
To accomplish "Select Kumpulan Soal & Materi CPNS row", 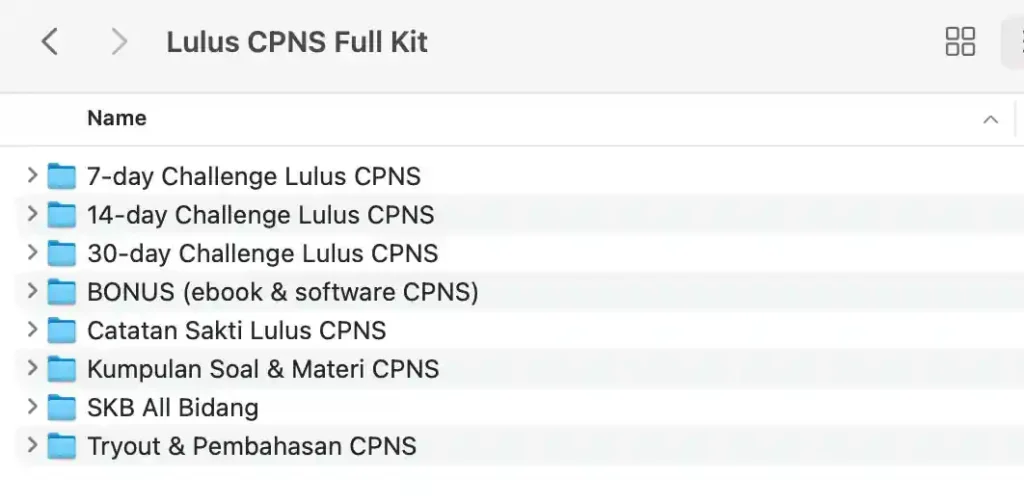I will tap(520, 369).
